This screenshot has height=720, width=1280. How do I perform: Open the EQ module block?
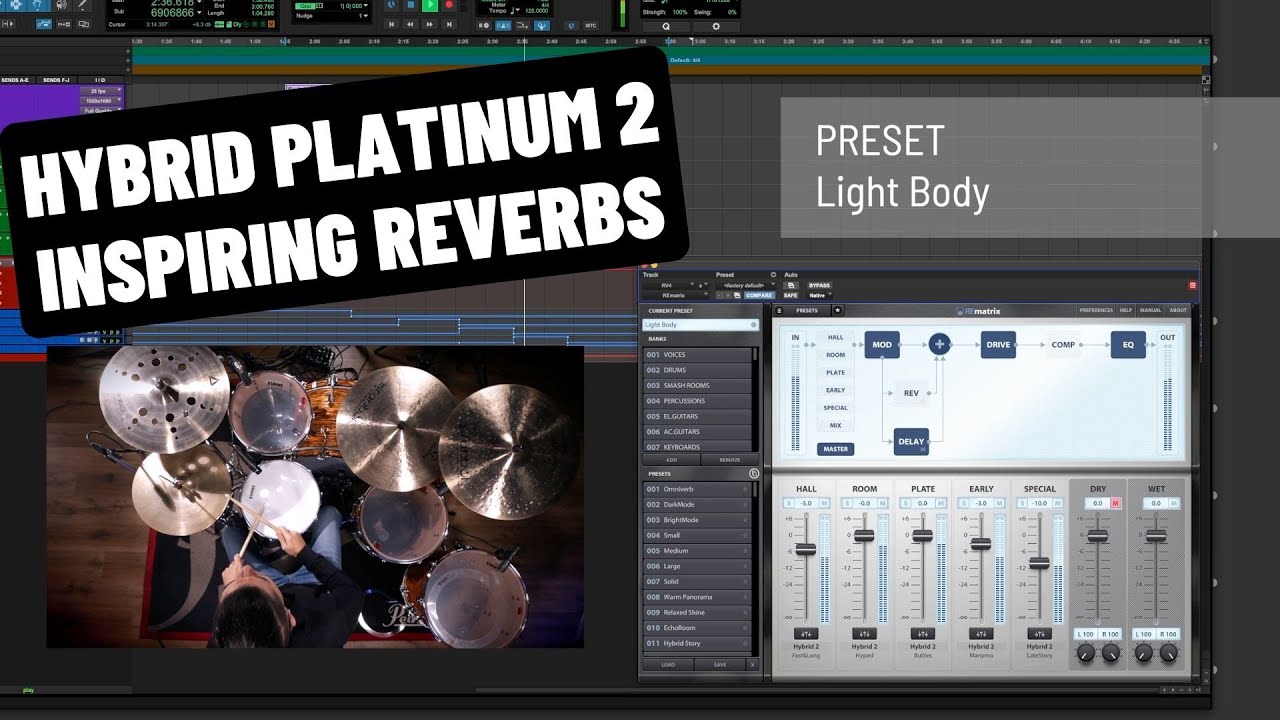[1128, 345]
